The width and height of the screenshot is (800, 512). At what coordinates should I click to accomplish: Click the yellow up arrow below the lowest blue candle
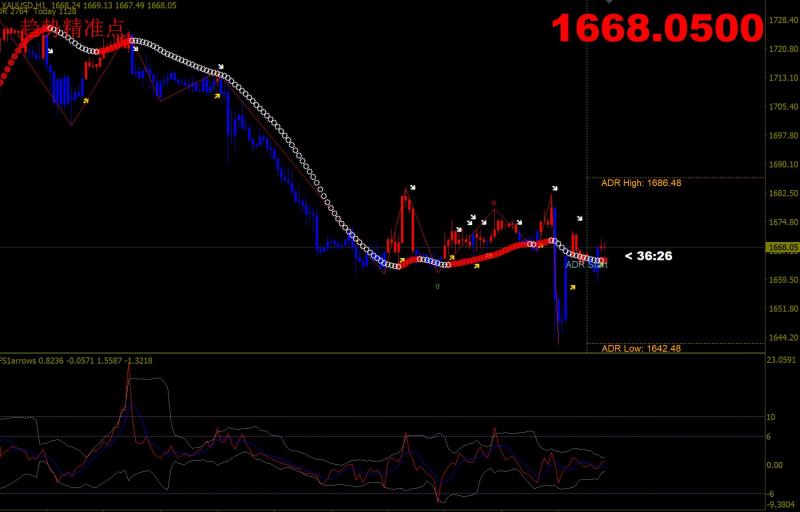[572, 287]
